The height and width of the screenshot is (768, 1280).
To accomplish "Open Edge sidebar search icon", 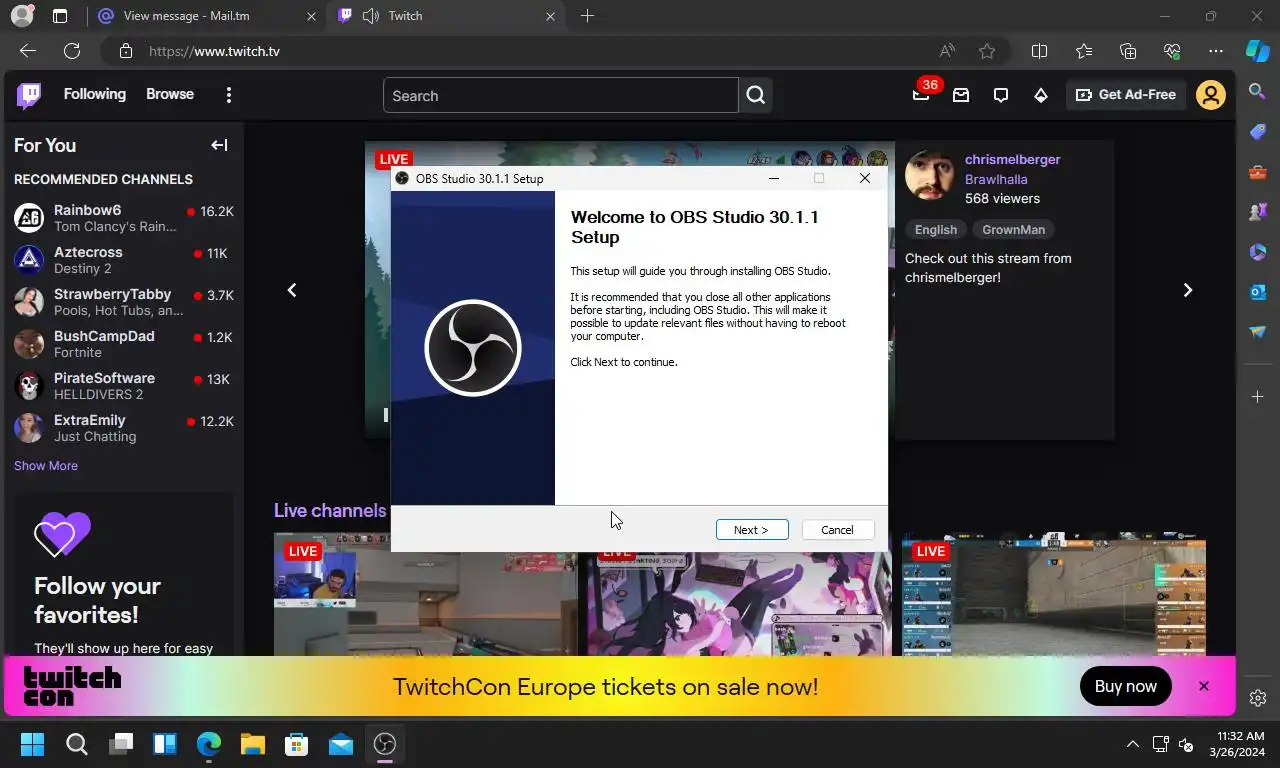I will coord(1258,92).
